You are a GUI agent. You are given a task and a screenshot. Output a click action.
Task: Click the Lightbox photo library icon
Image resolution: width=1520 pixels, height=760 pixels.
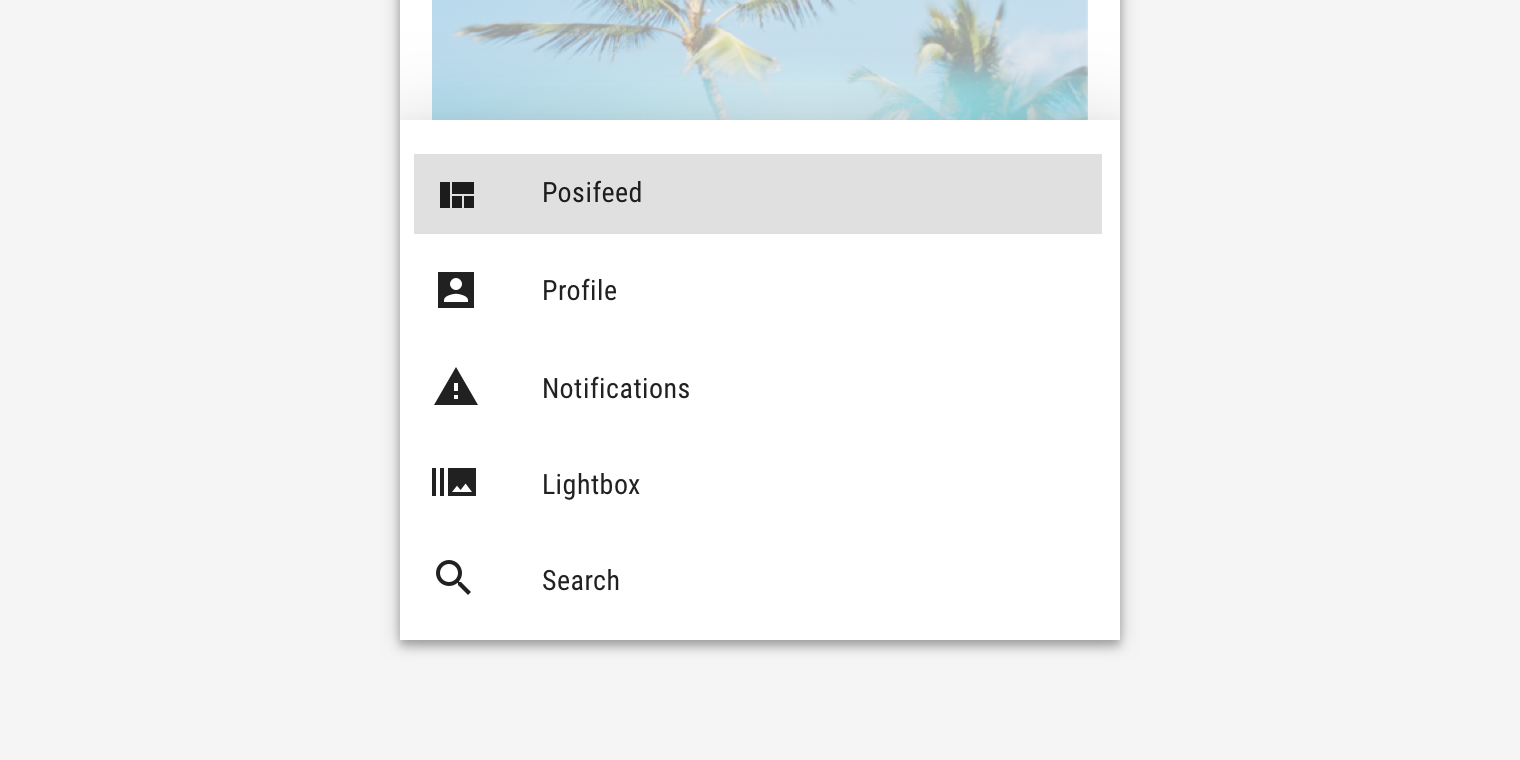[454, 483]
